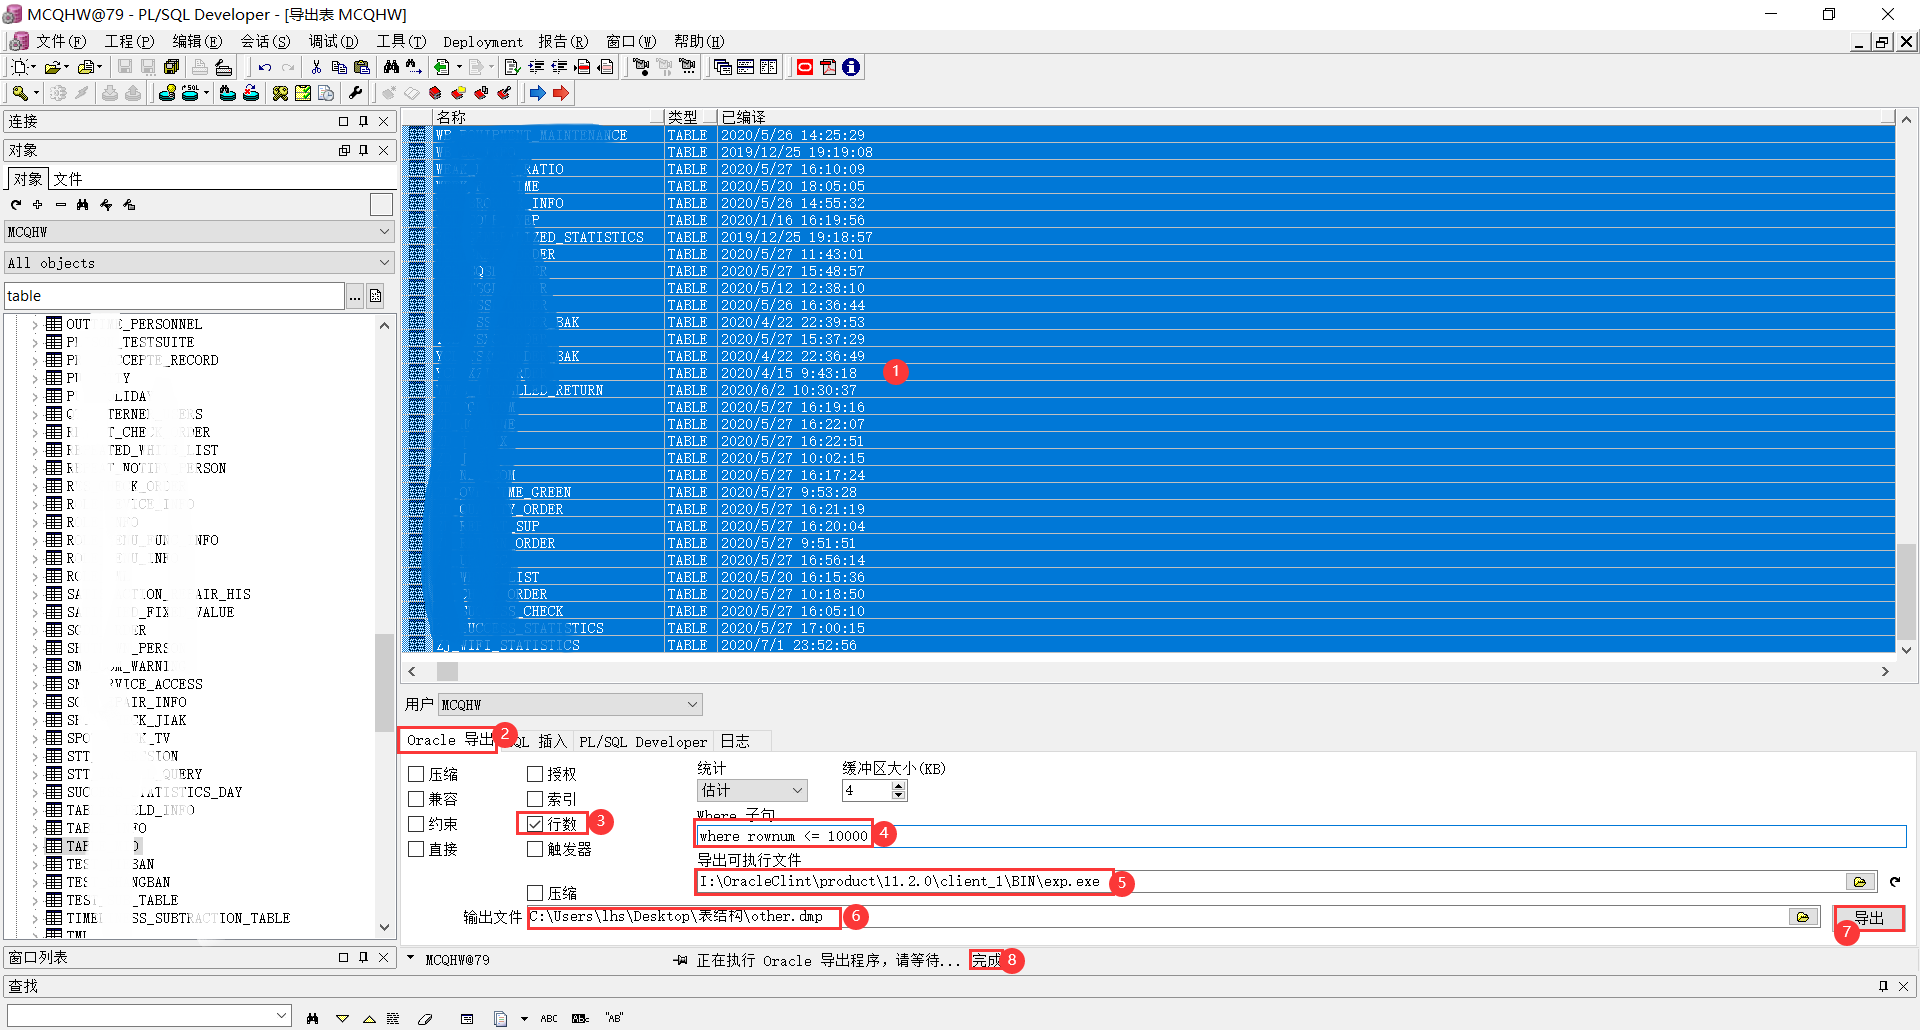This screenshot has height=1030, width=1920.
Task: Increase the buffer size spinner value
Action: point(899,786)
